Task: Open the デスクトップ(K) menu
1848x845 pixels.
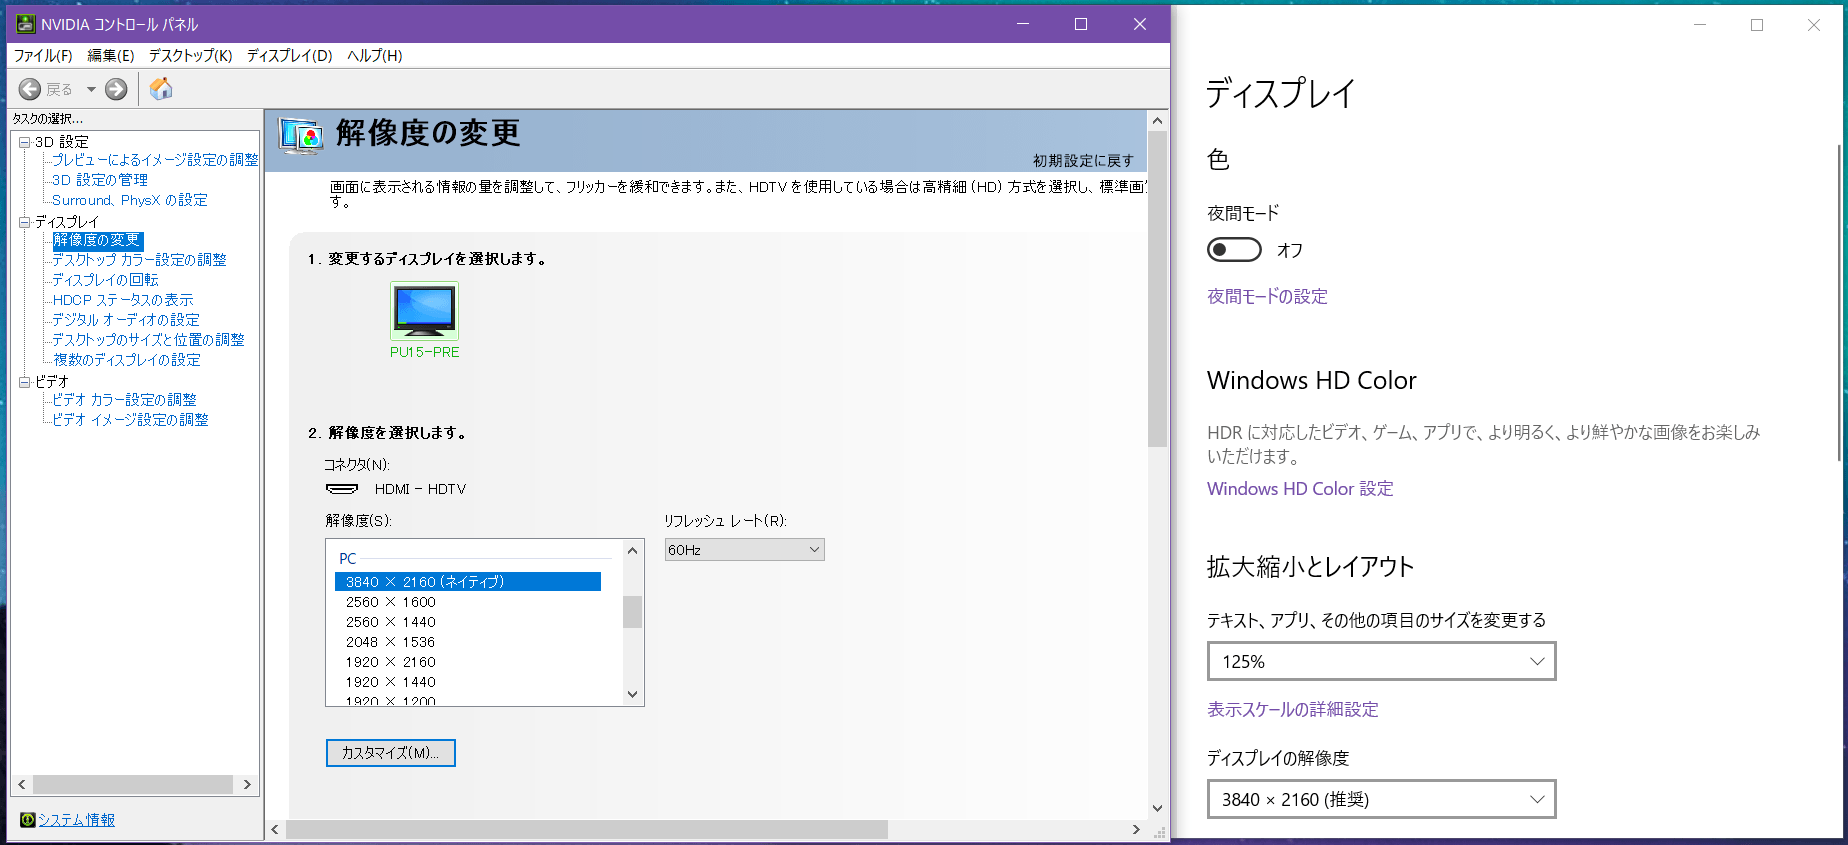Action: [x=190, y=56]
